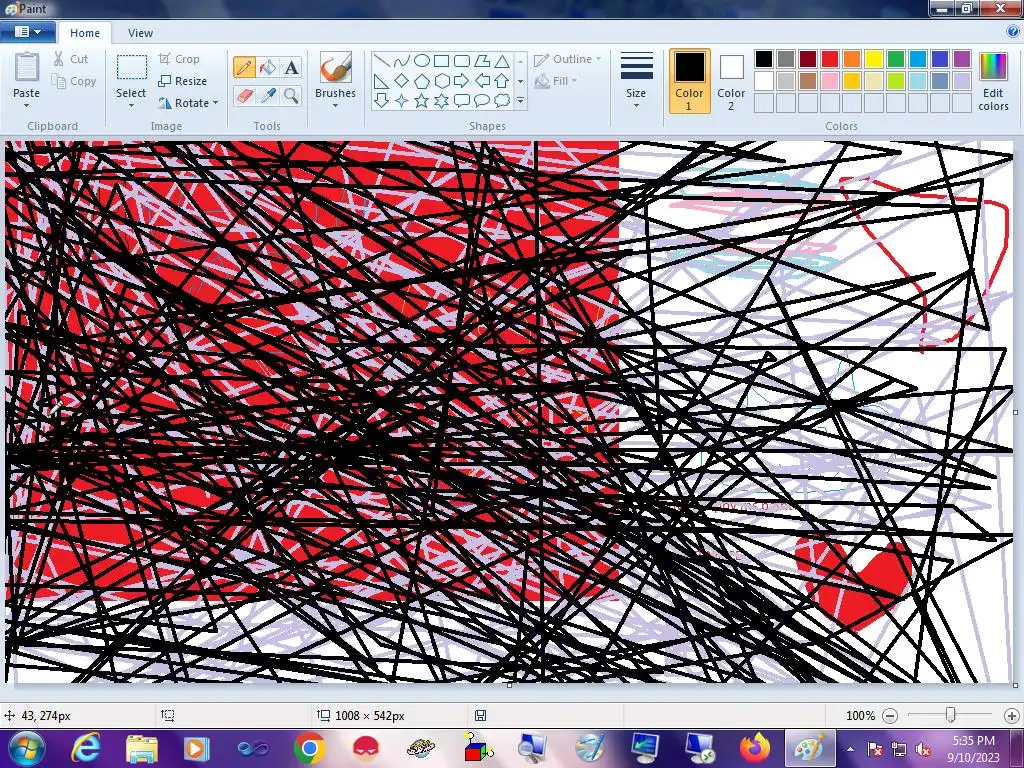Viewport: 1024px width, 768px height.
Task: Open Paint Help question mark
Action: tap(1013, 31)
